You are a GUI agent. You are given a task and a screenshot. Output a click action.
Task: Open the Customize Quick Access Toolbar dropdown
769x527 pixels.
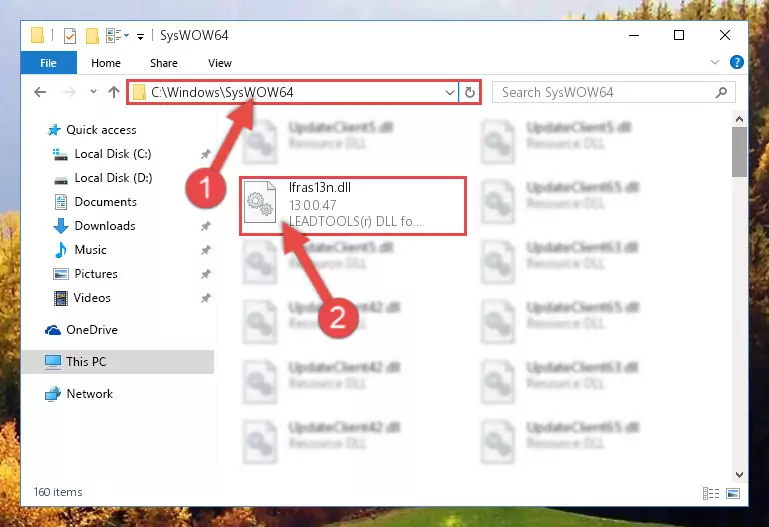pos(140,36)
